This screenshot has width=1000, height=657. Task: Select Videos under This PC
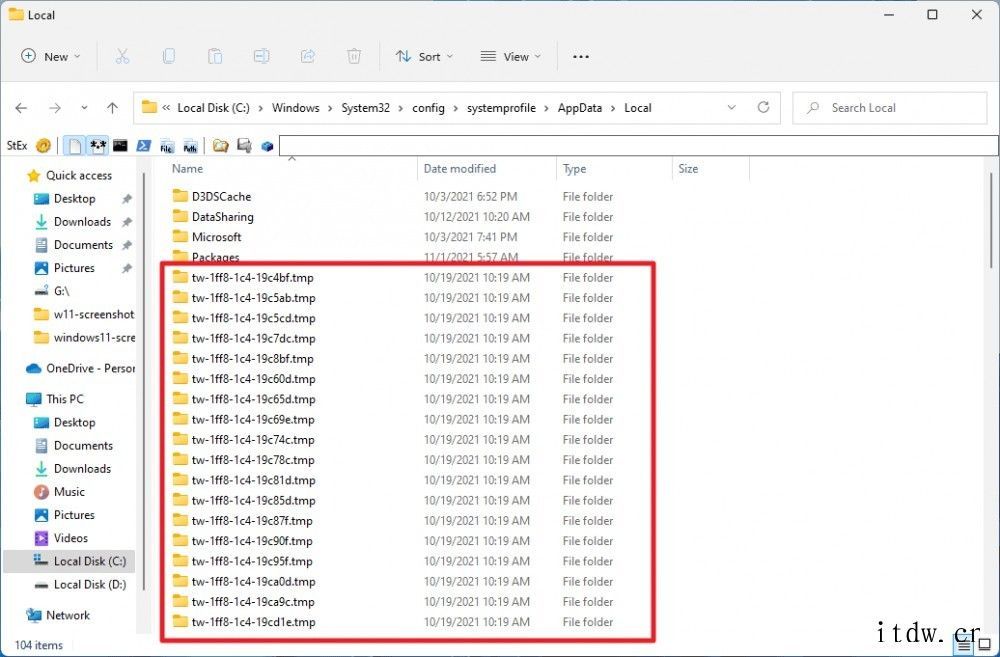pos(61,538)
